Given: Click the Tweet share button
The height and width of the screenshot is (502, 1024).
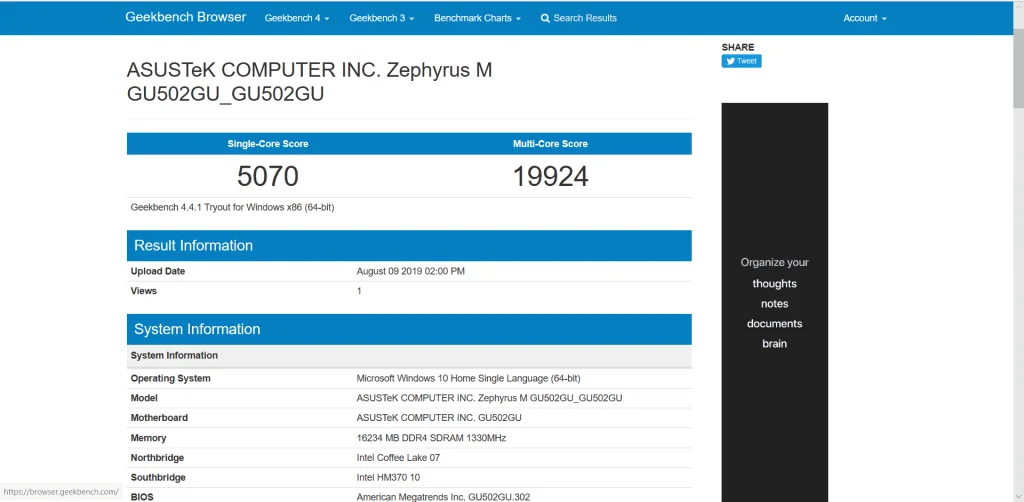Looking at the screenshot, I should click(741, 61).
